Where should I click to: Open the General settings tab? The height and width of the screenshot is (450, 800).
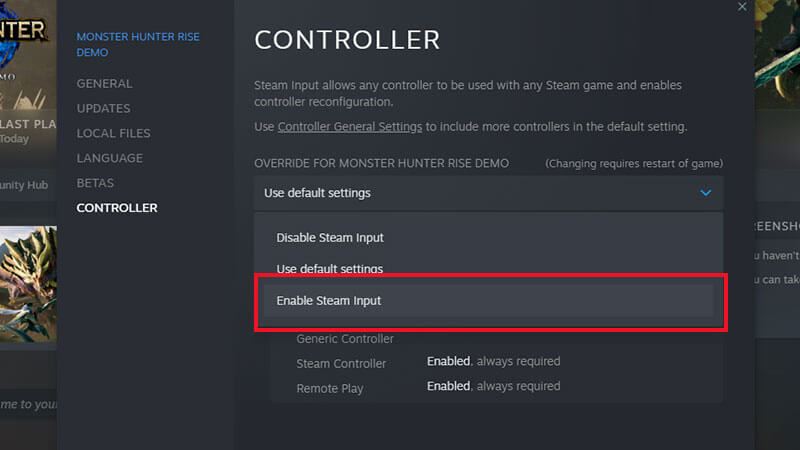pos(104,83)
